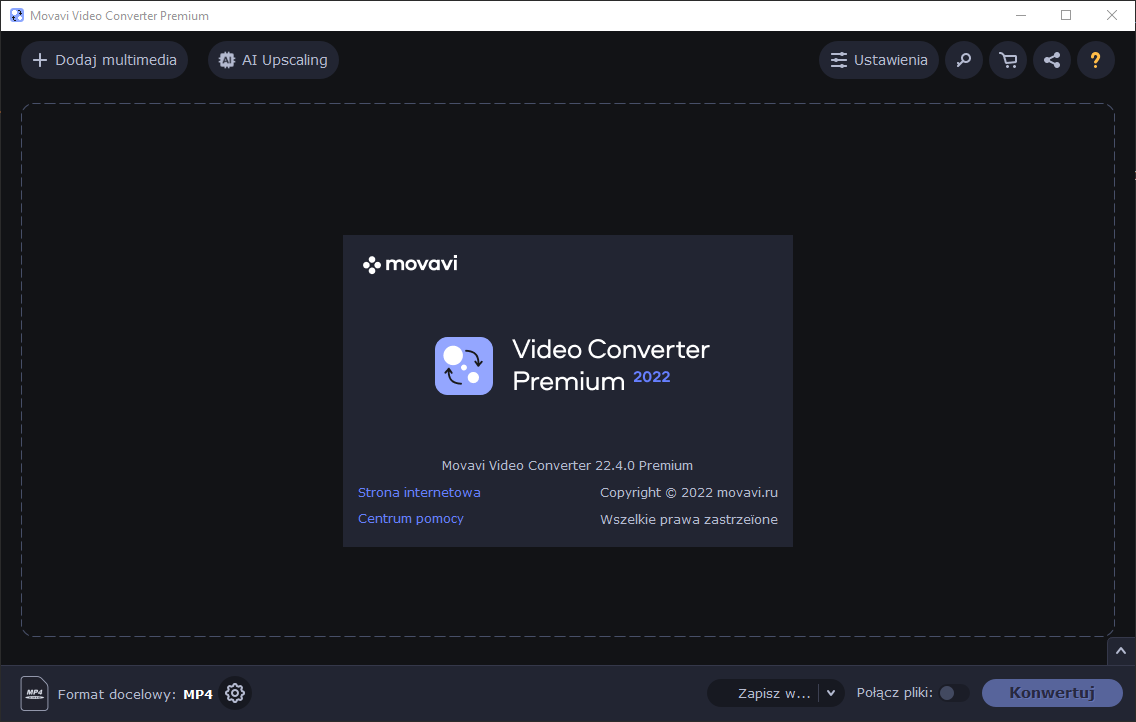Click the Zapisz w... button
The width and height of the screenshot is (1136, 722).
click(x=765, y=693)
